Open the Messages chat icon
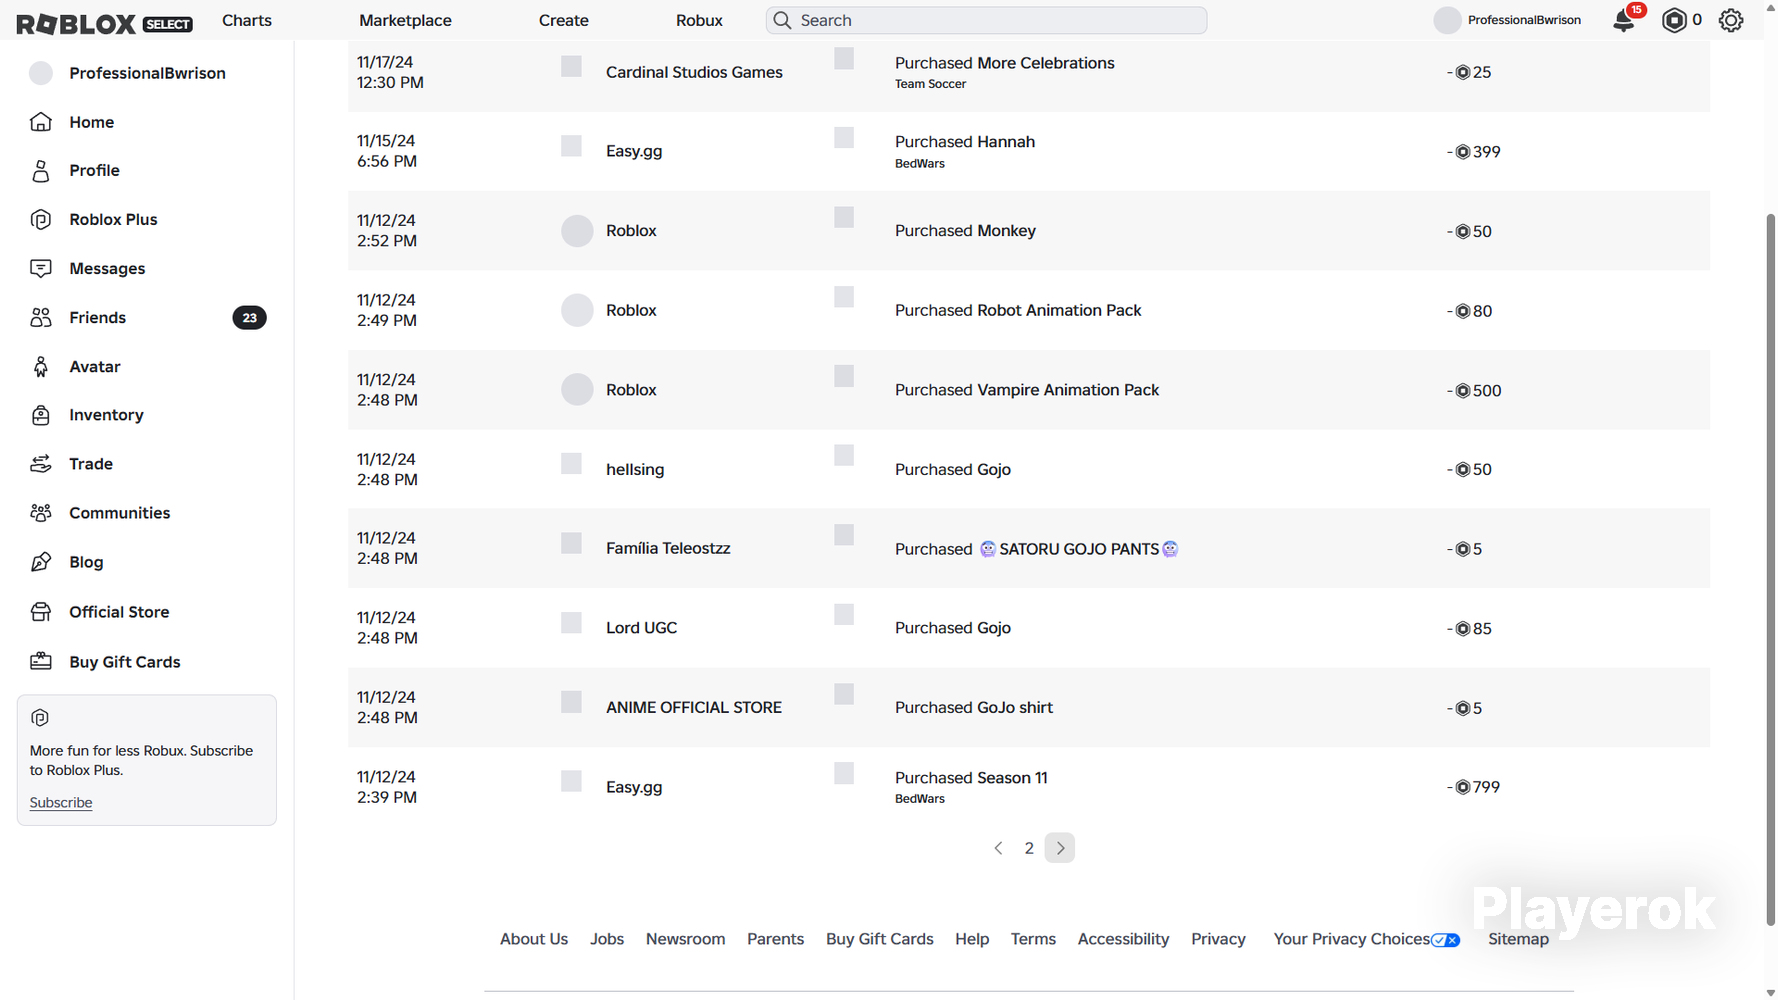1778x1000 pixels. (41, 269)
